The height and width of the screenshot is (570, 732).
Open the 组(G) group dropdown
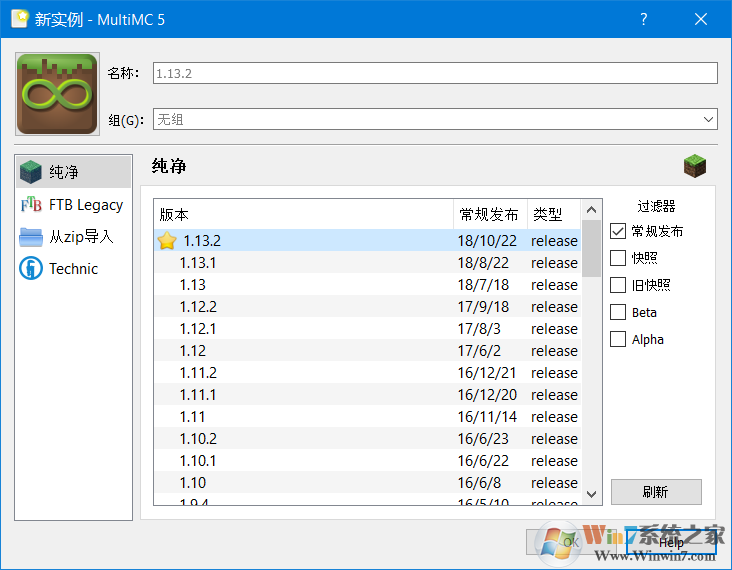tap(708, 120)
